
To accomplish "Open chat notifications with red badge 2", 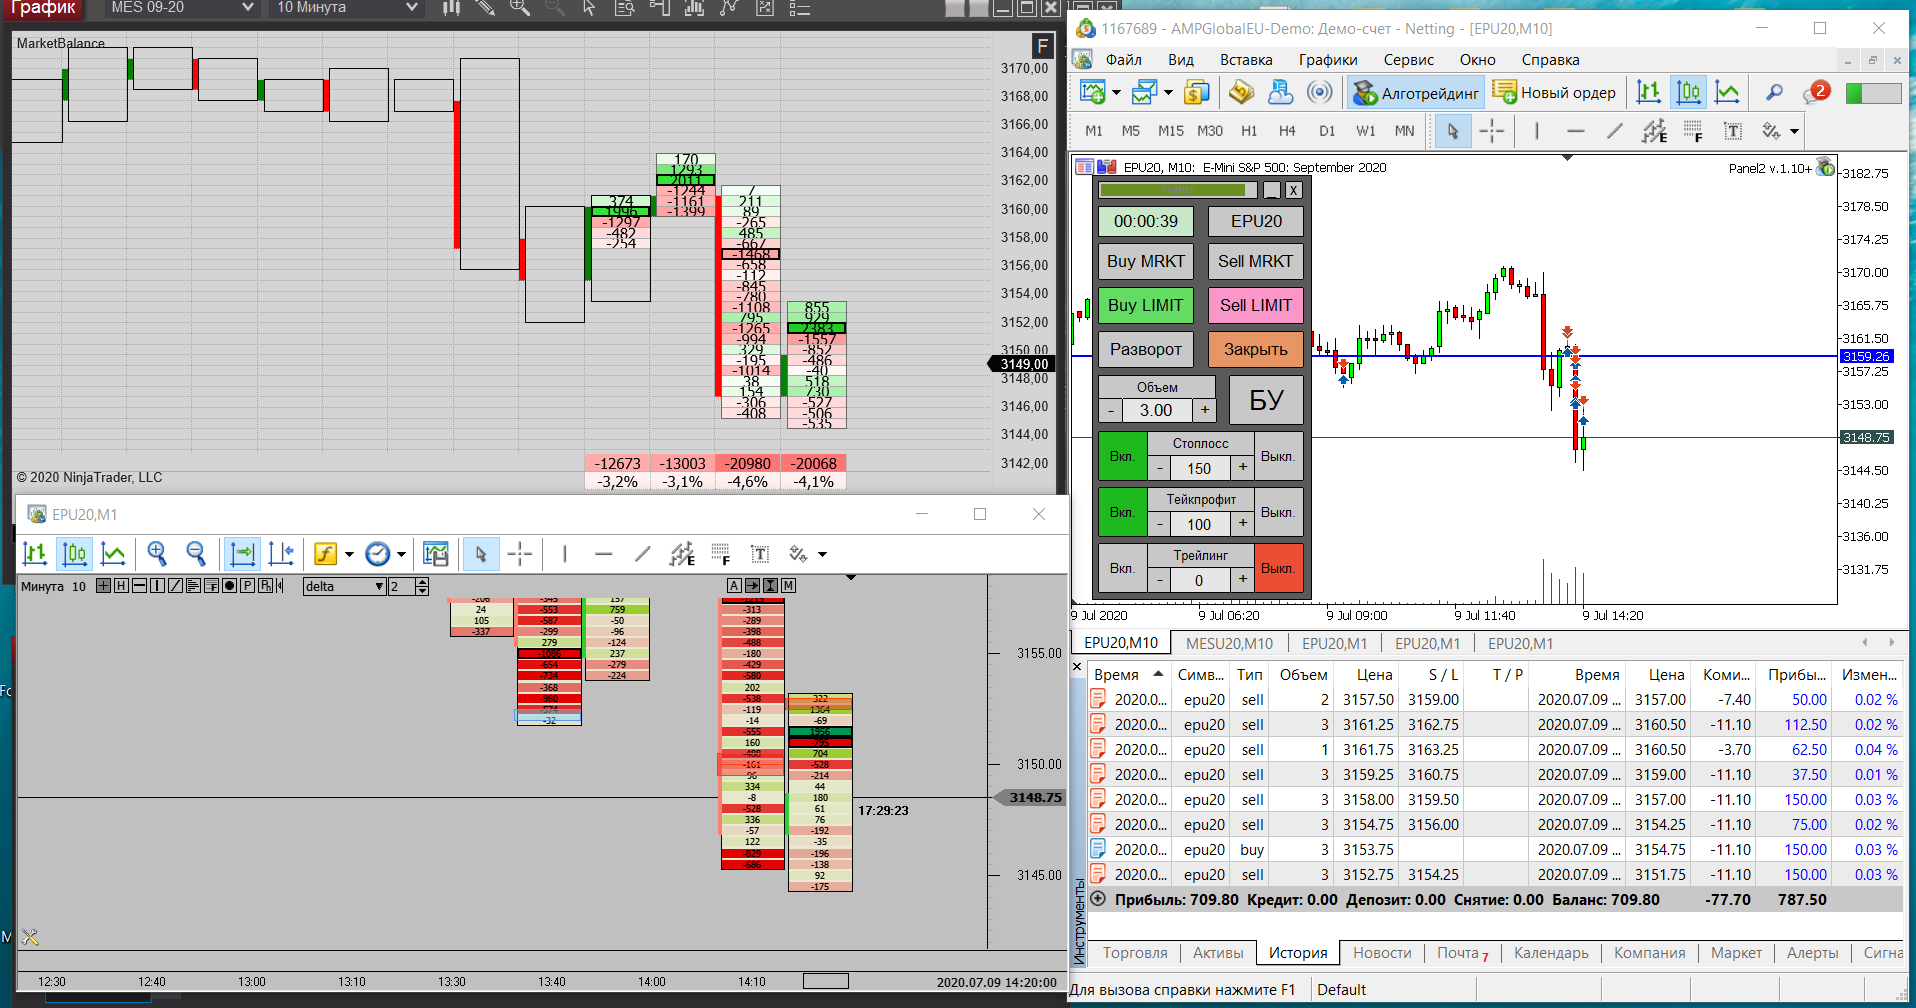I will click(x=1815, y=93).
